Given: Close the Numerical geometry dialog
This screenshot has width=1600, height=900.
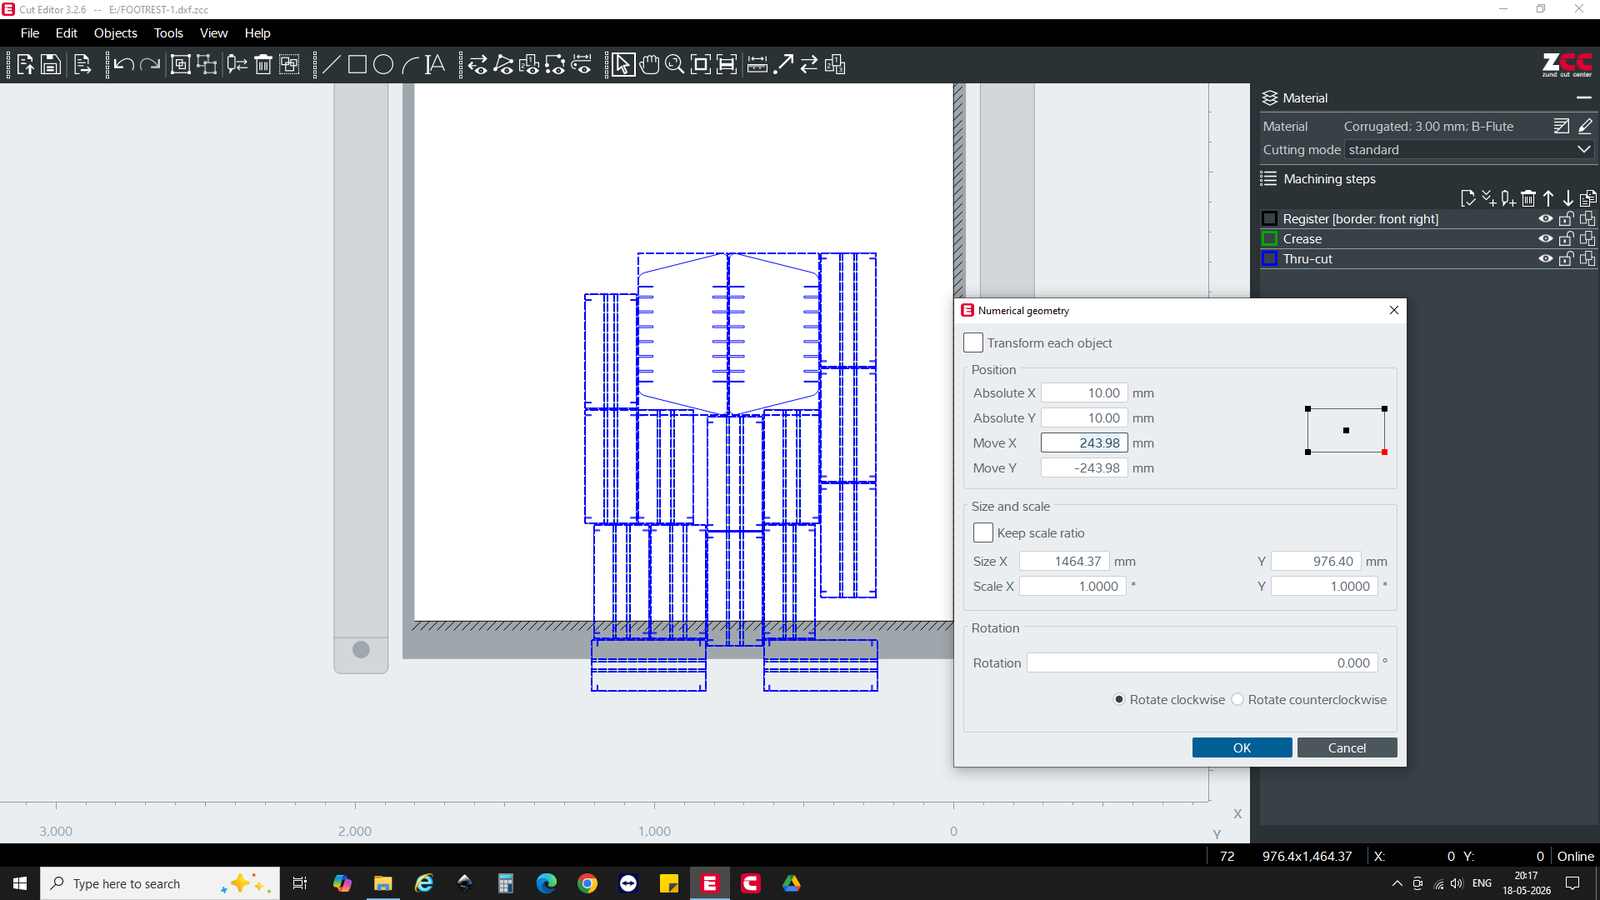Looking at the screenshot, I should pos(1394,310).
